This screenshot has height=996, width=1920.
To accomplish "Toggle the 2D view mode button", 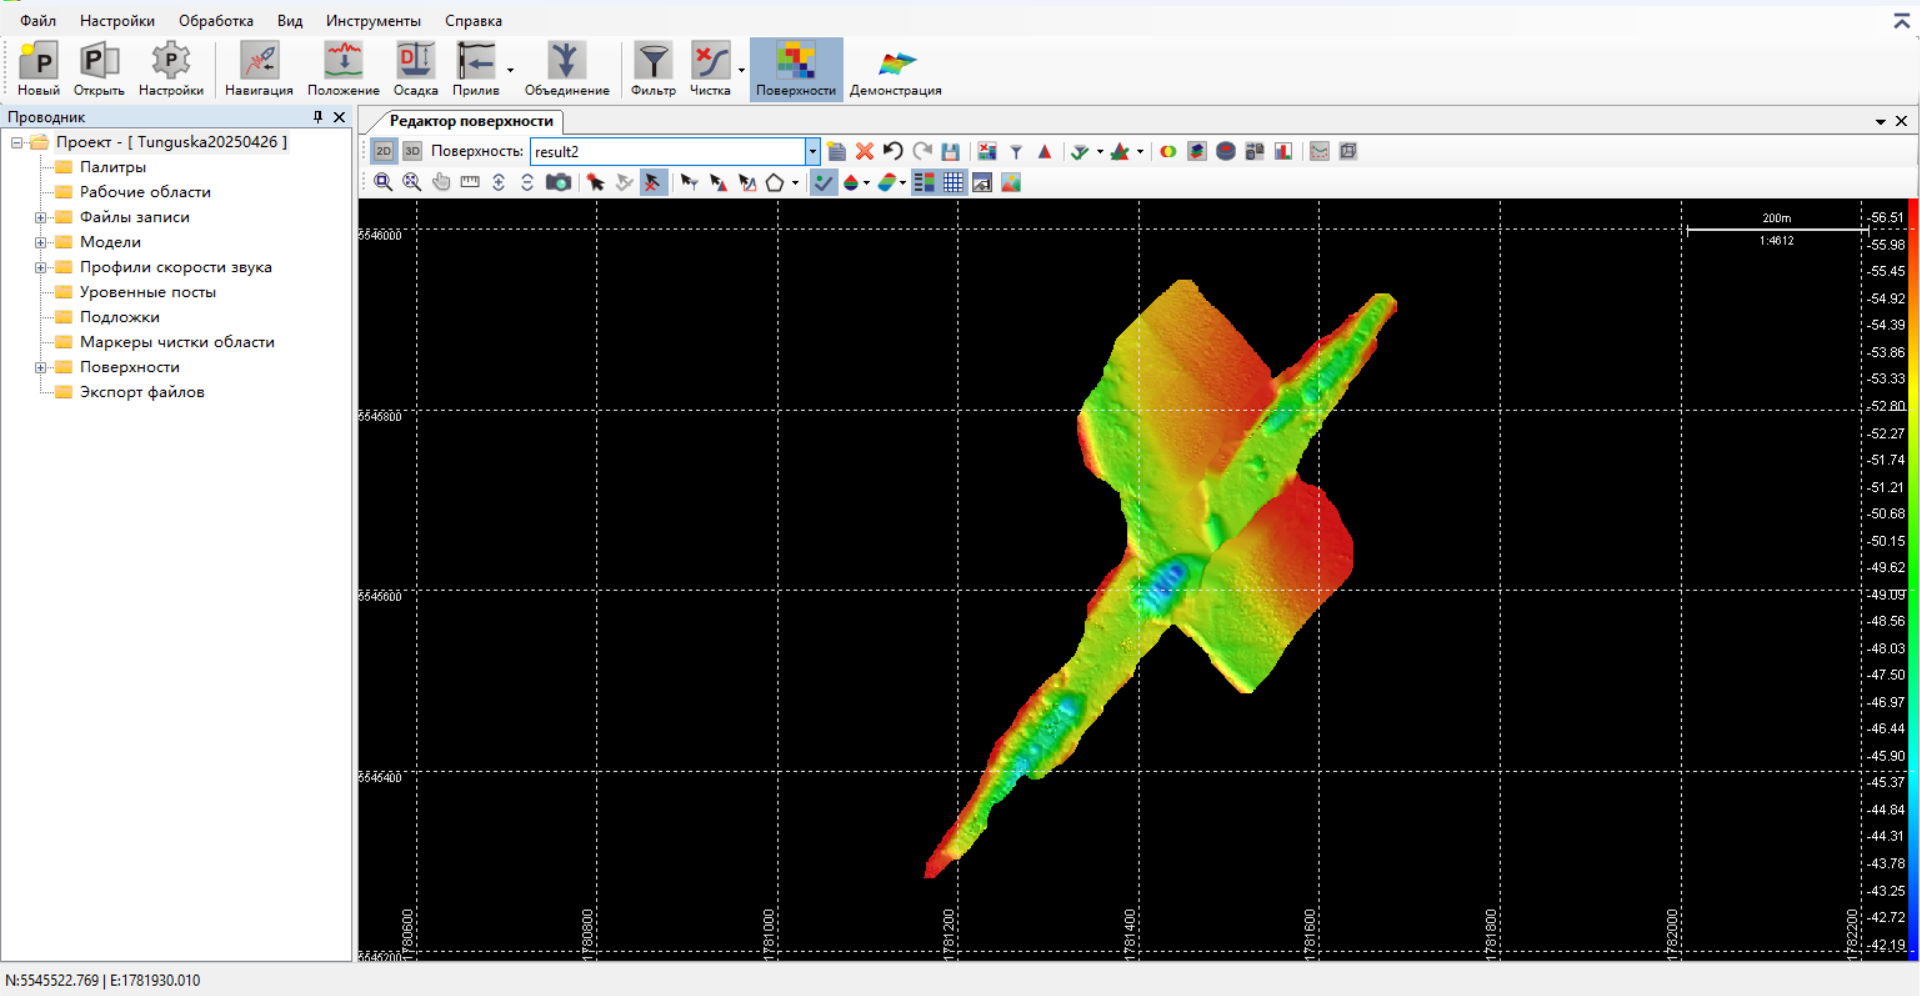I will coord(384,151).
